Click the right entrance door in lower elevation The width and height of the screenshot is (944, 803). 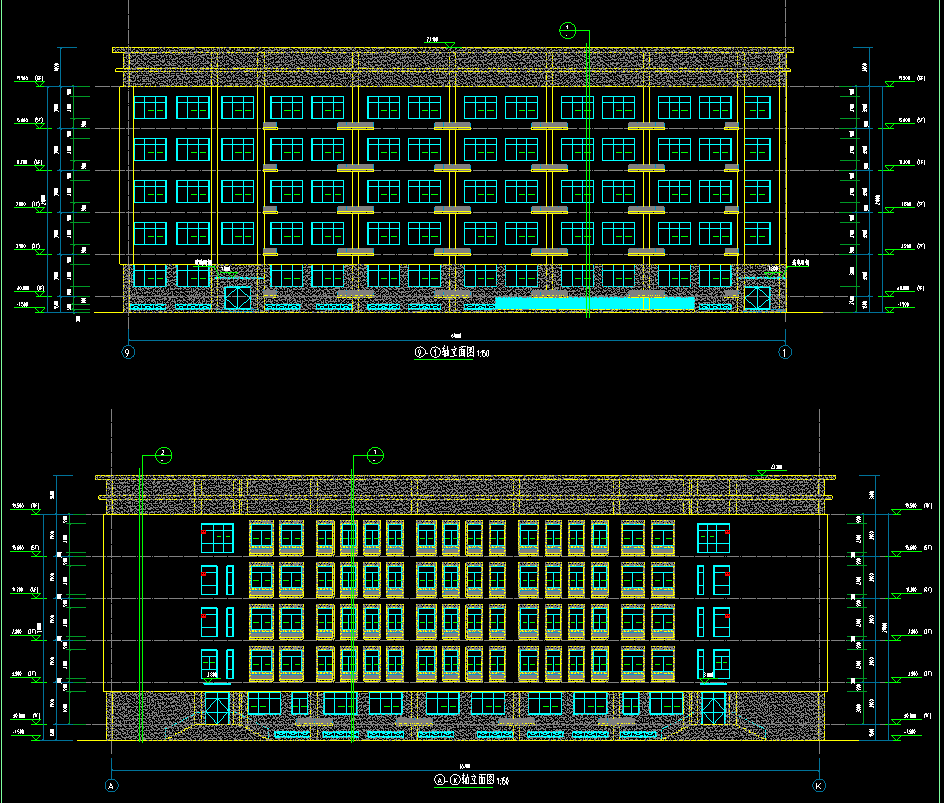click(713, 710)
